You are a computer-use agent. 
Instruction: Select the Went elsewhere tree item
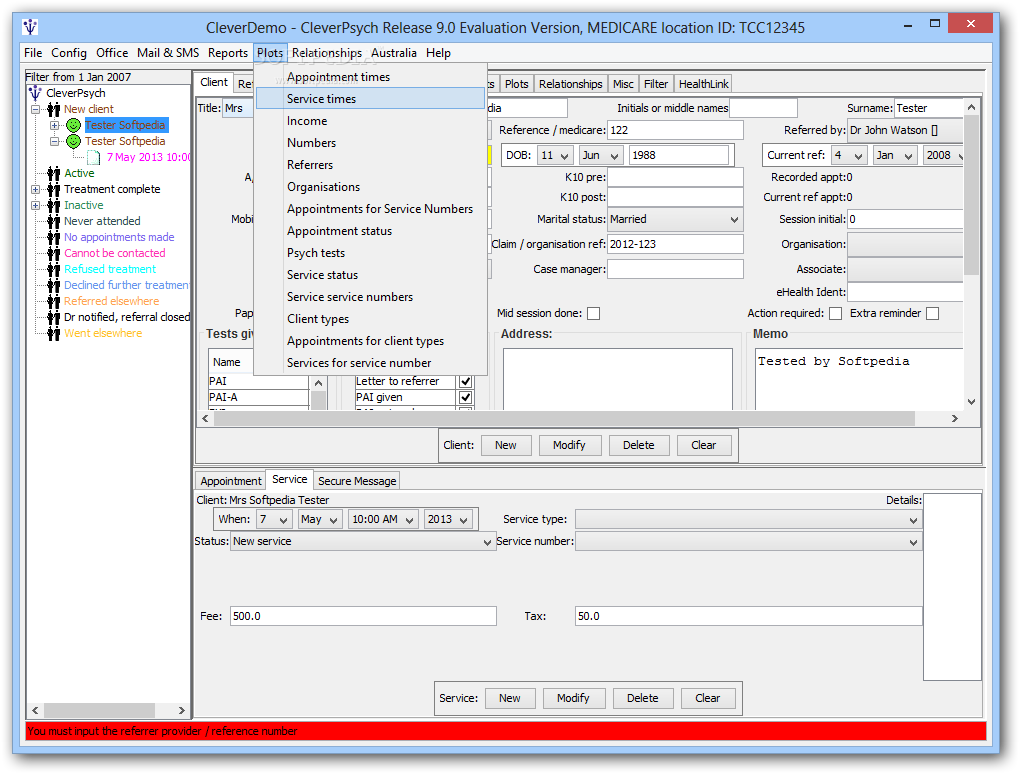click(x=103, y=333)
